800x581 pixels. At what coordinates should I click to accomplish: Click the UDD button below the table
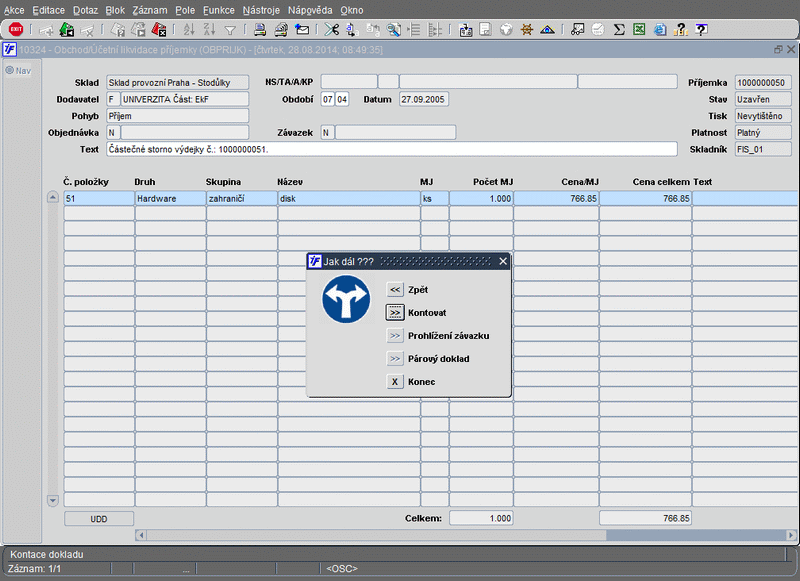(x=98, y=518)
